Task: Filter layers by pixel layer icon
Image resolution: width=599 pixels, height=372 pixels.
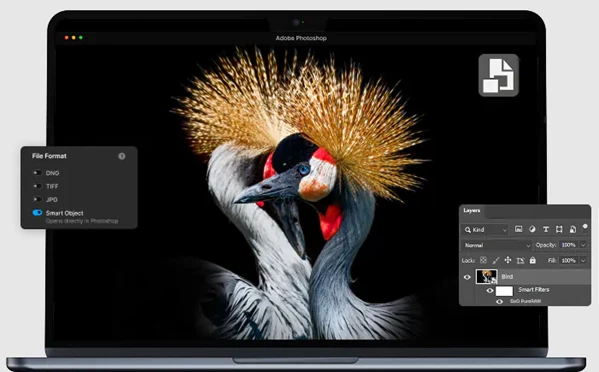Action: tap(518, 229)
